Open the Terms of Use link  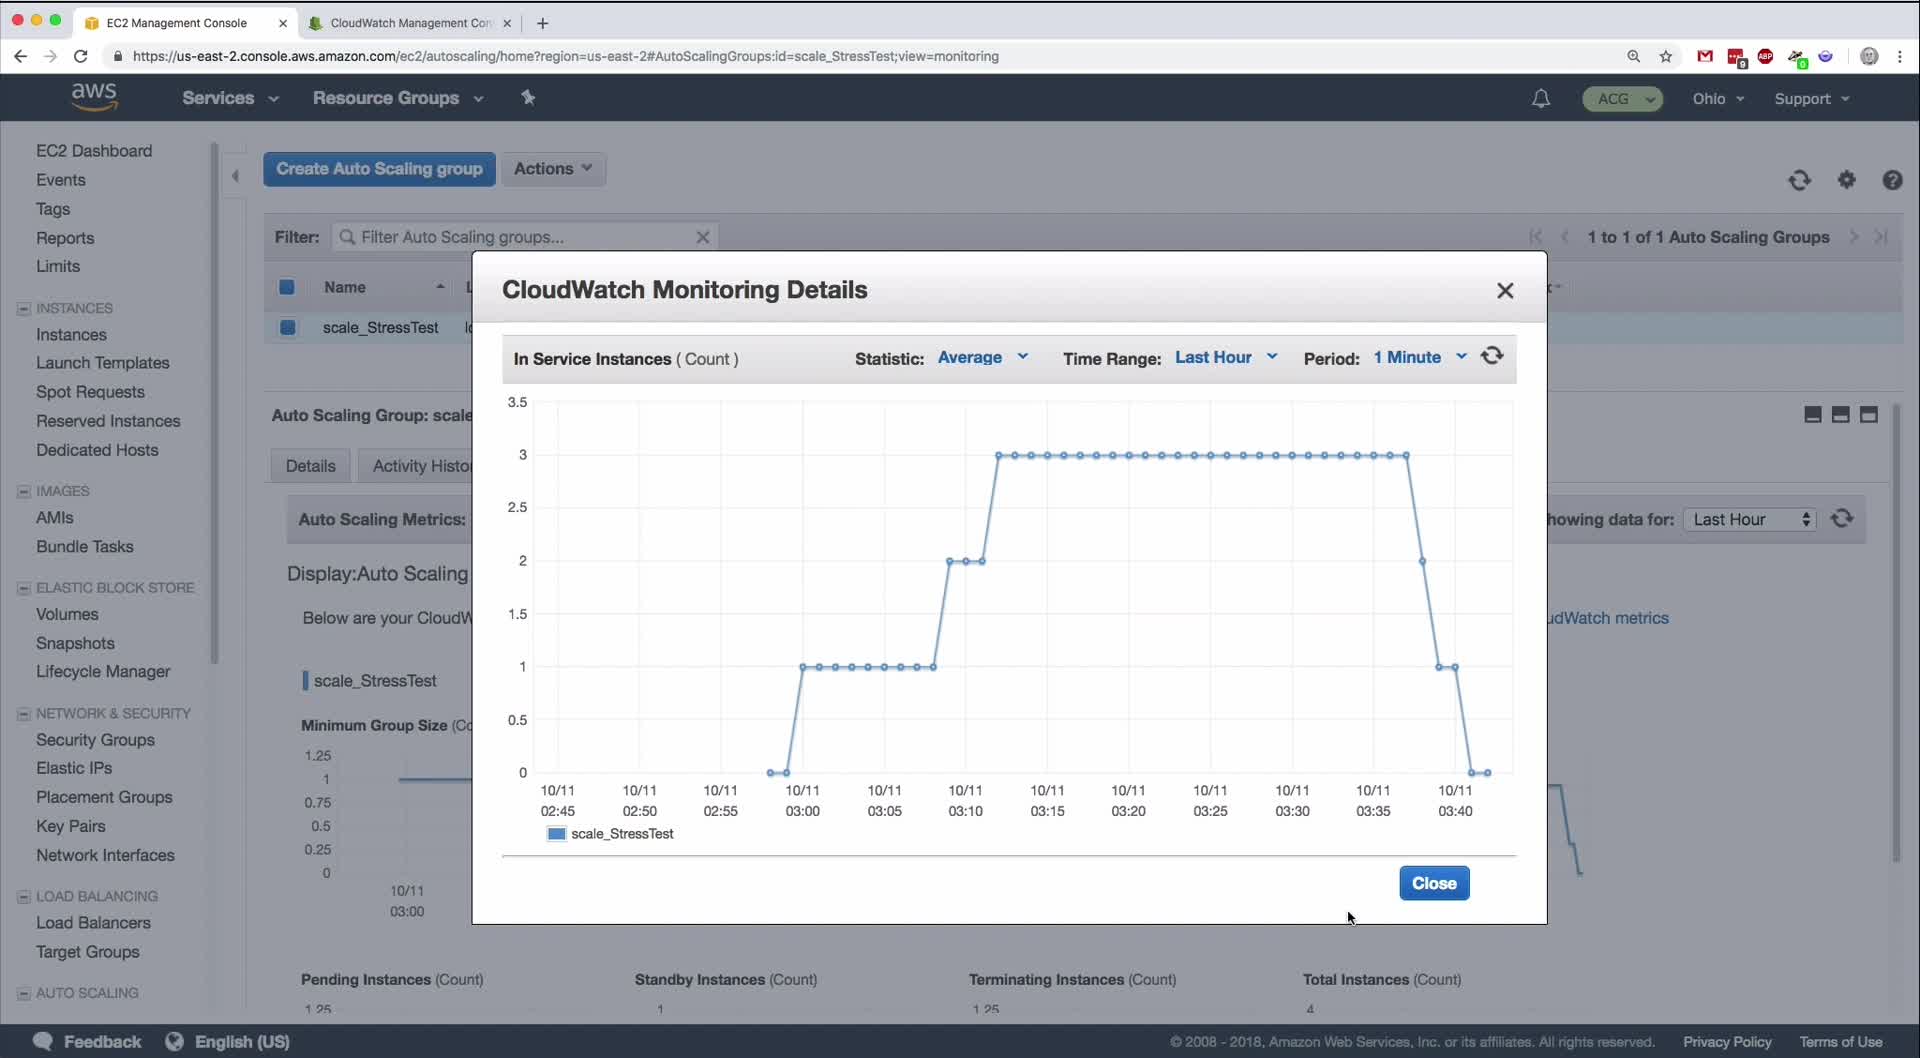pos(1841,1042)
